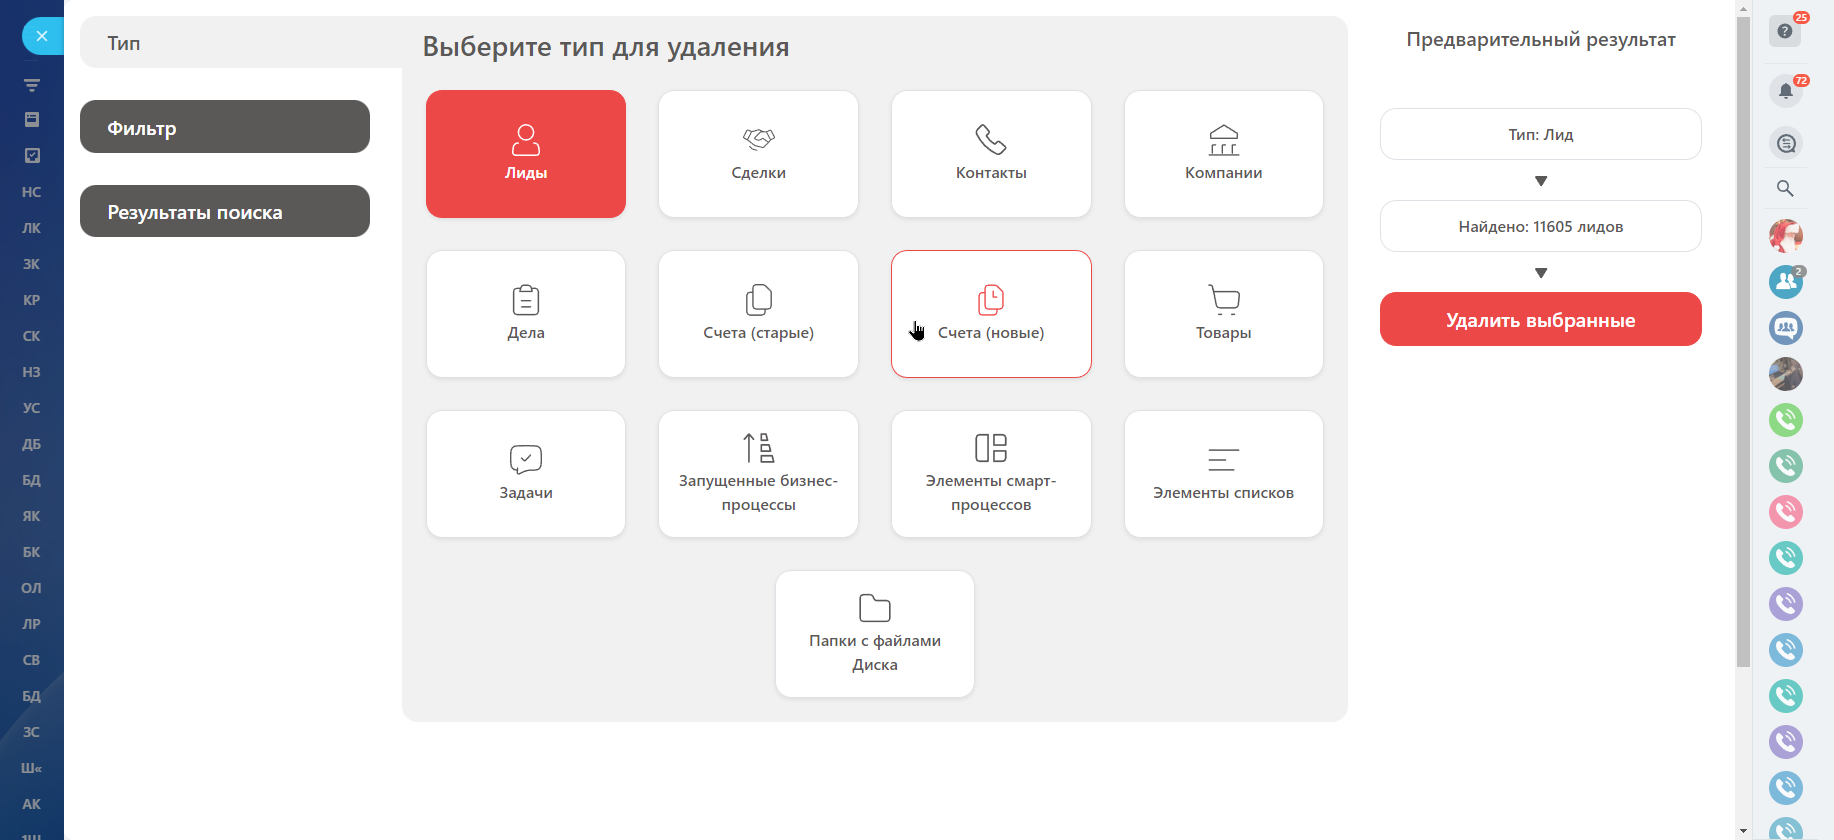
Task: Choose Запущенные бизнес-процессы card
Action: (758, 474)
